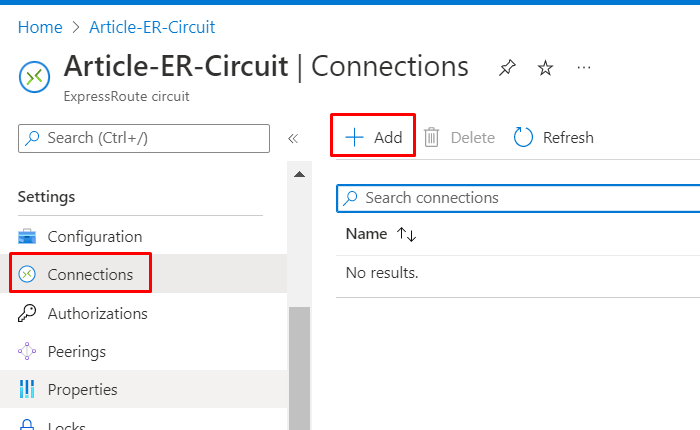Click the Properties bars icon
The height and width of the screenshot is (430, 700).
pos(28,390)
